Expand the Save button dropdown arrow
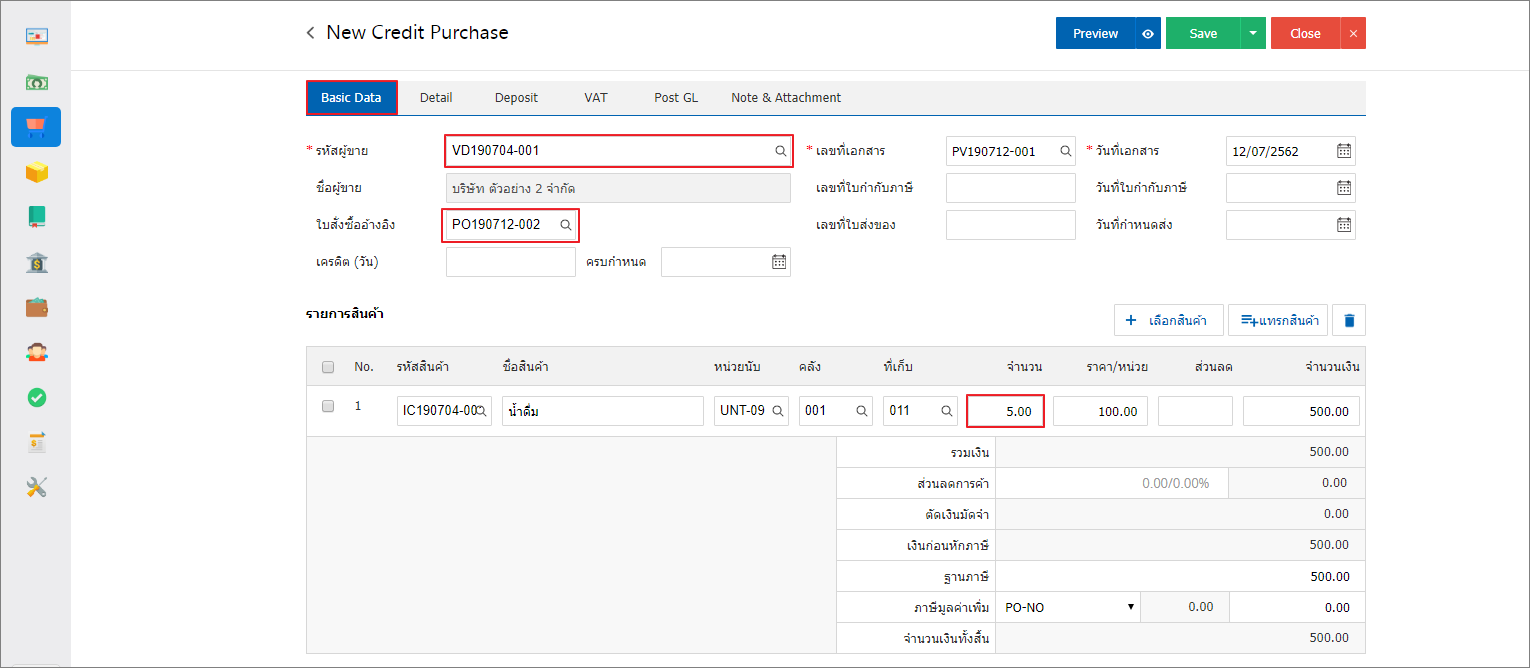This screenshot has height=668, width=1530. pyautogui.click(x=1254, y=33)
